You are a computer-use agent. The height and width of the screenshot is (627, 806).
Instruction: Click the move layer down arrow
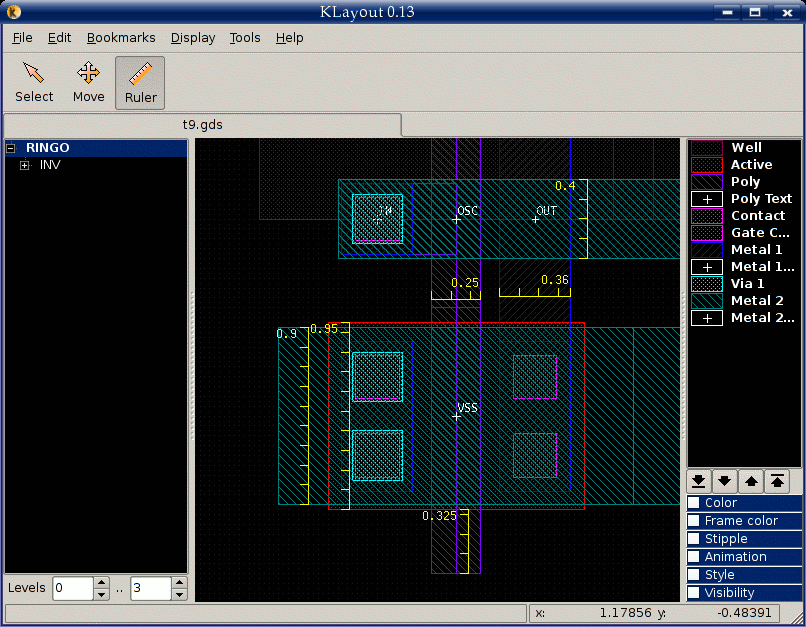pos(725,480)
